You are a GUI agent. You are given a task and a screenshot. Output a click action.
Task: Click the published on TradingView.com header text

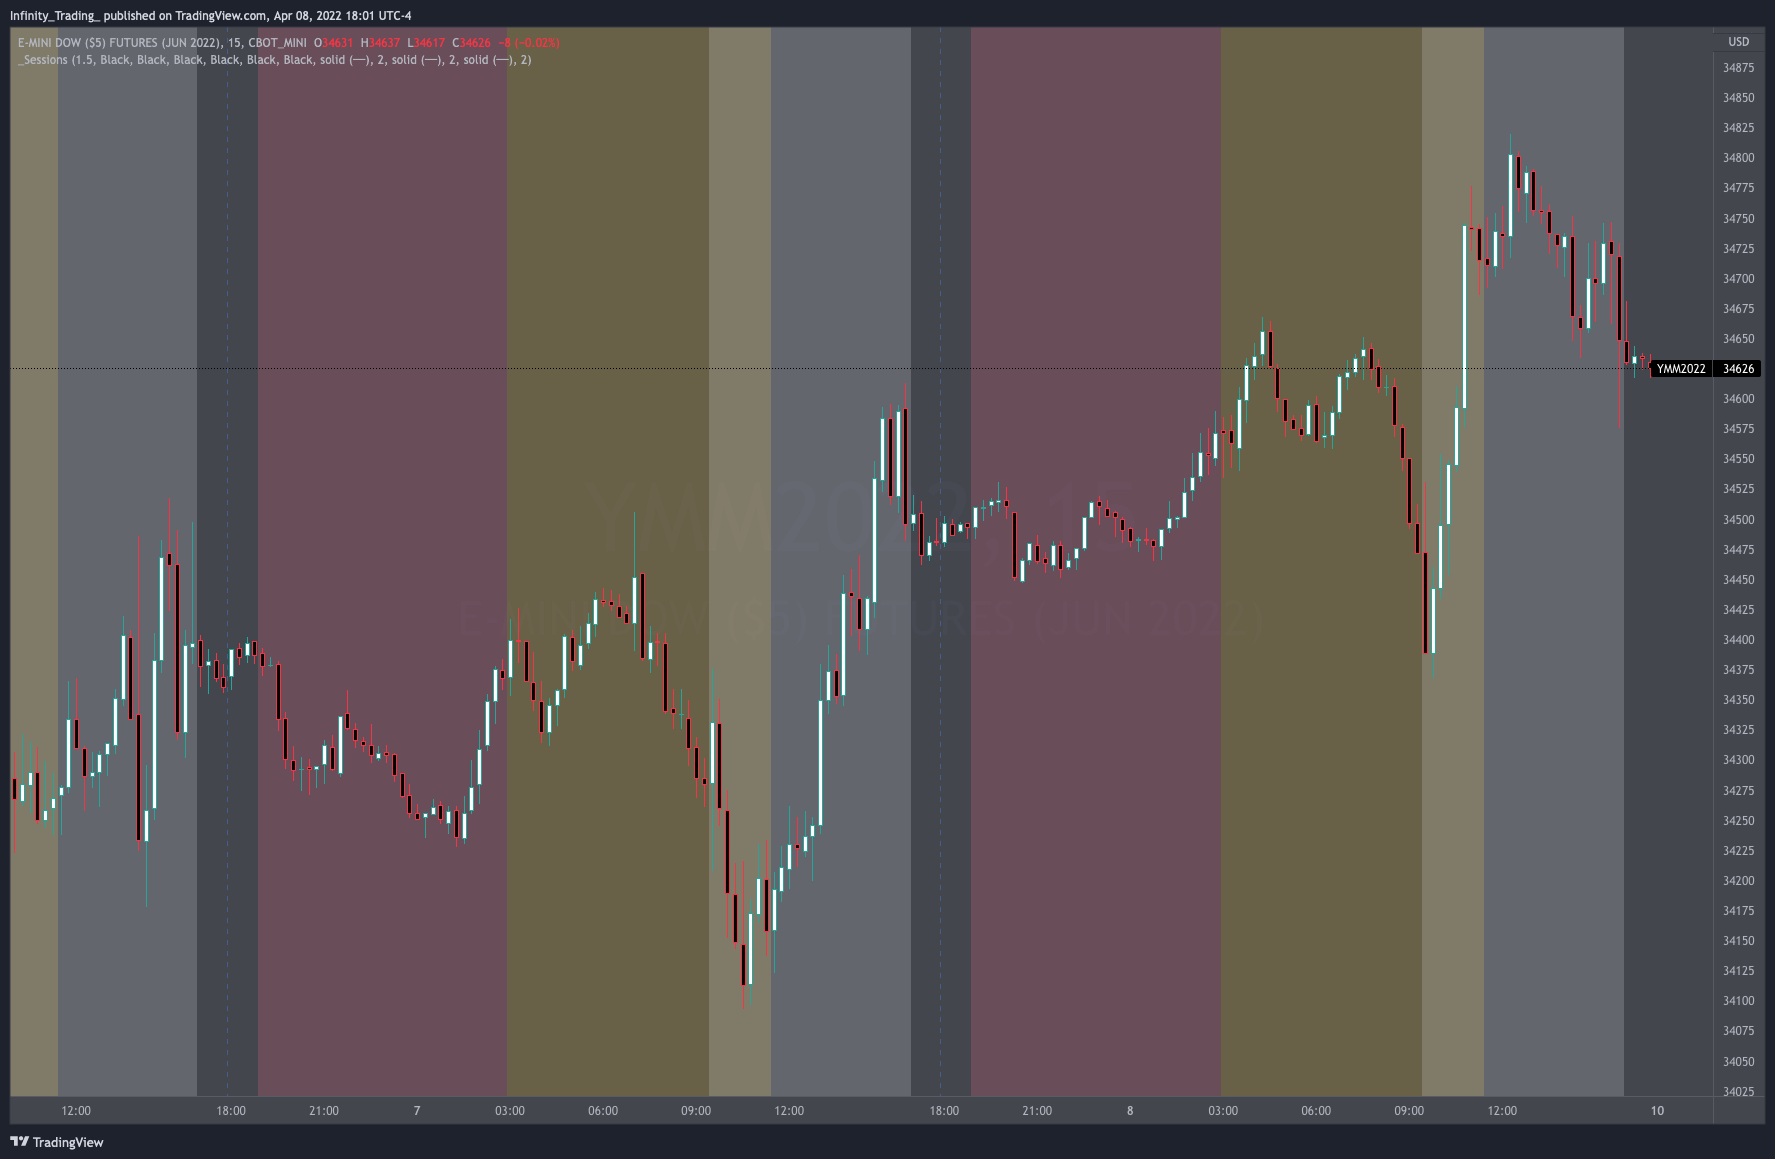pyautogui.click(x=185, y=16)
